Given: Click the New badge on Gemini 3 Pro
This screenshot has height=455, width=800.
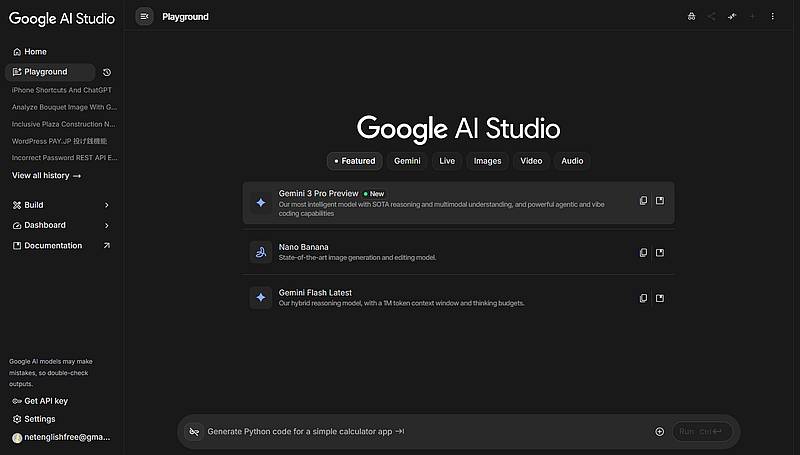Looking at the screenshot, I should click(374, 194).
